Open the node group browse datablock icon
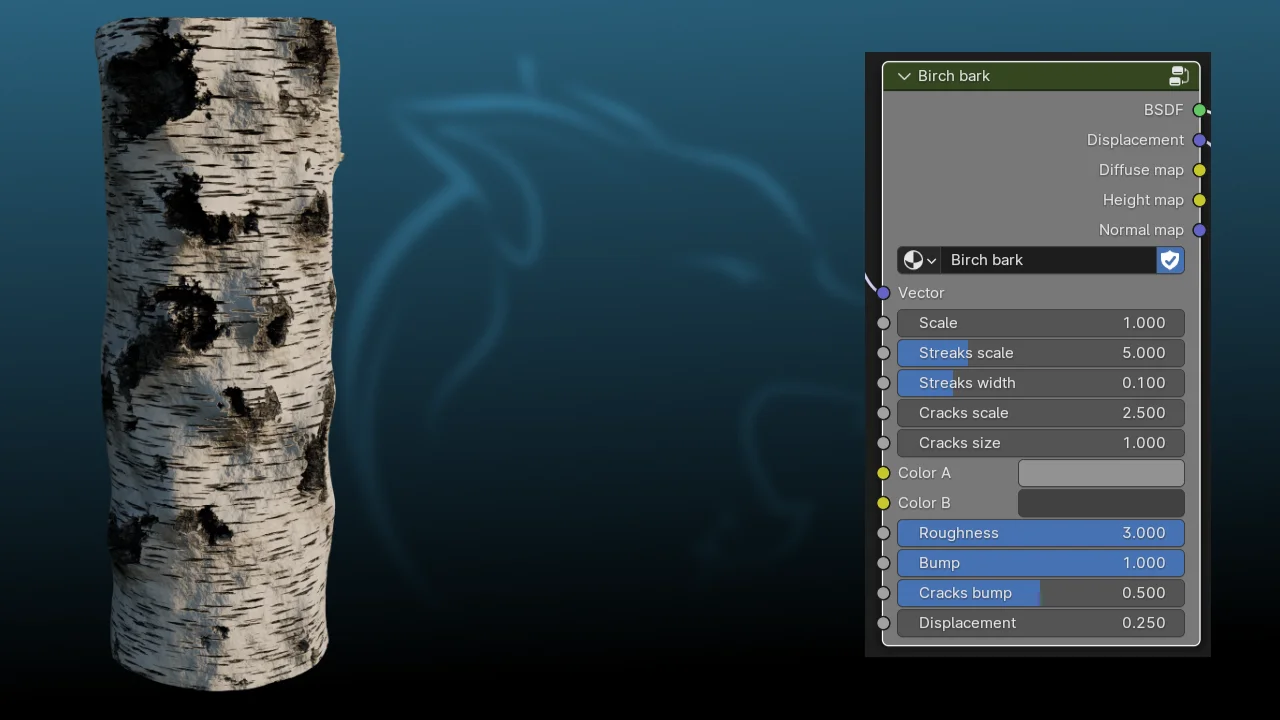 click(x=912, y=260)
